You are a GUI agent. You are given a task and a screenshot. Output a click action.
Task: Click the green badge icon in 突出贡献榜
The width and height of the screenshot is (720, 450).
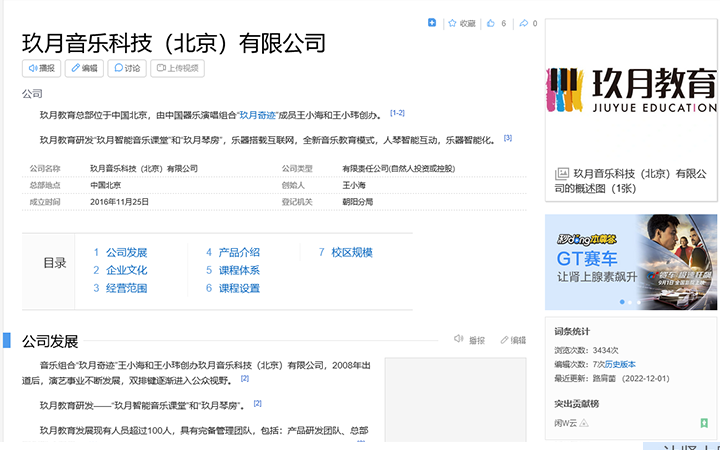pos(704,423)
